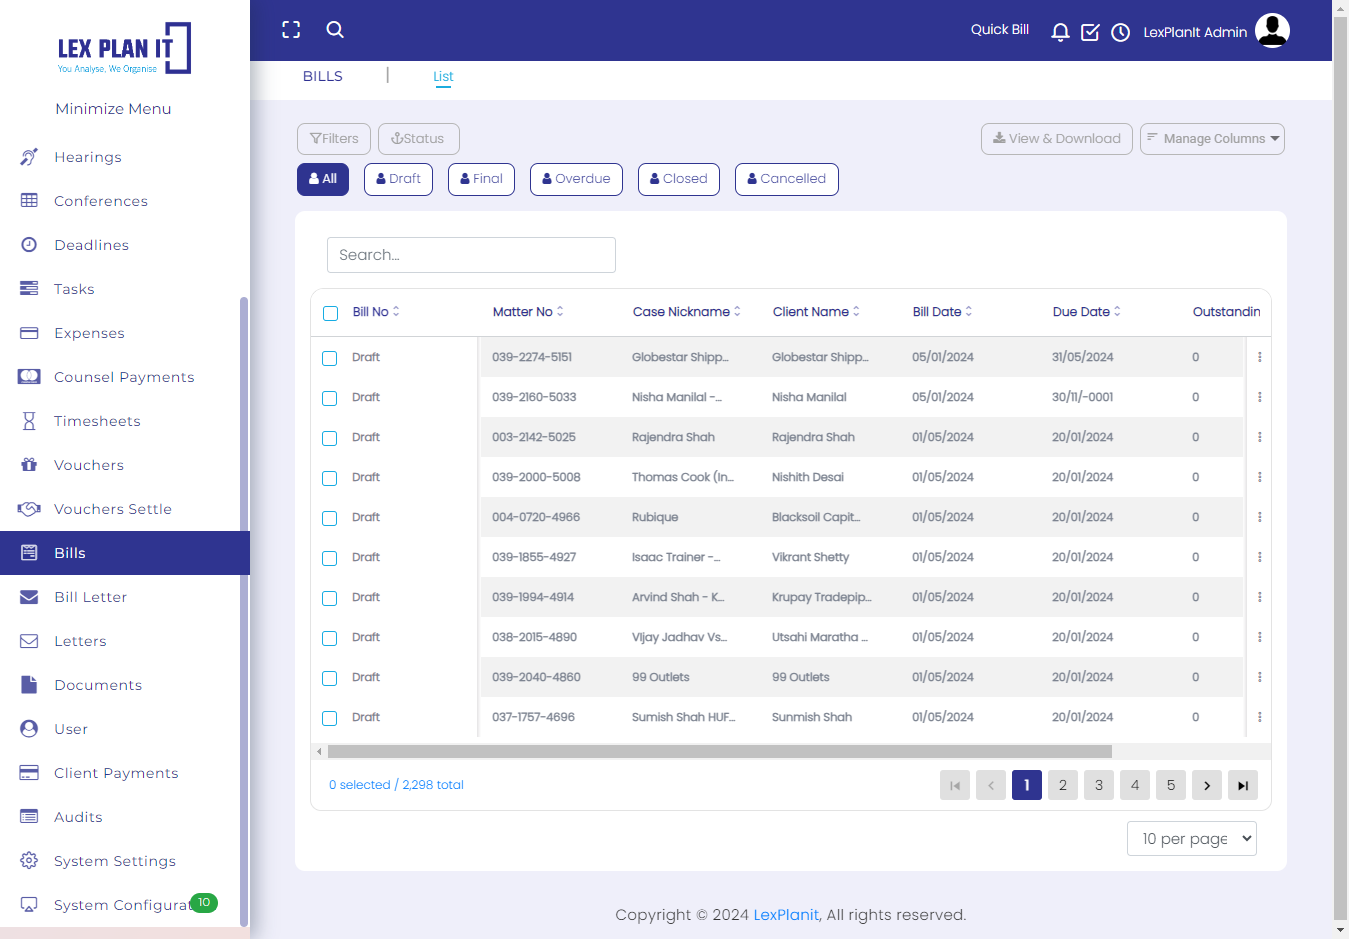Viewport: 1349px width, 939px height.
Task: Go to next page using arrow
Action: pyautogui.click(x=1206, y=785)
